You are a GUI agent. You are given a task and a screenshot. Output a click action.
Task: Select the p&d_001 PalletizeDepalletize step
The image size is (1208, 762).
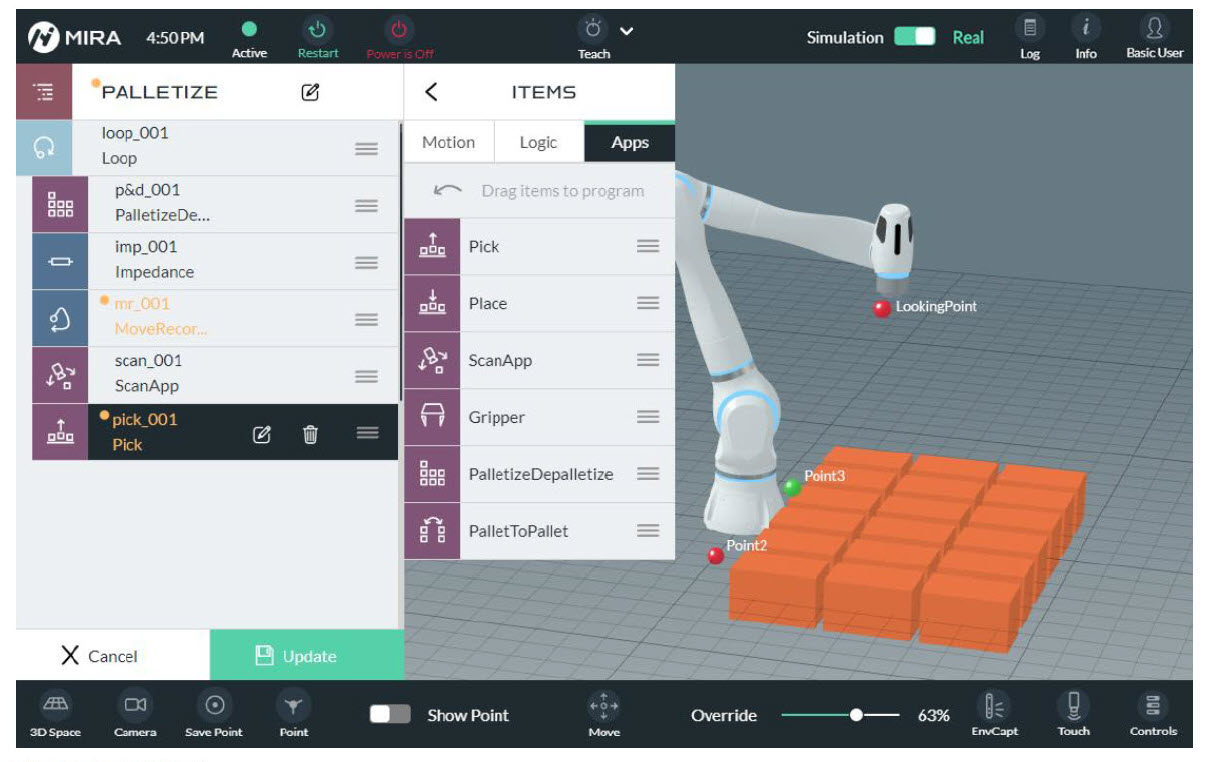[x=215, y=204]
